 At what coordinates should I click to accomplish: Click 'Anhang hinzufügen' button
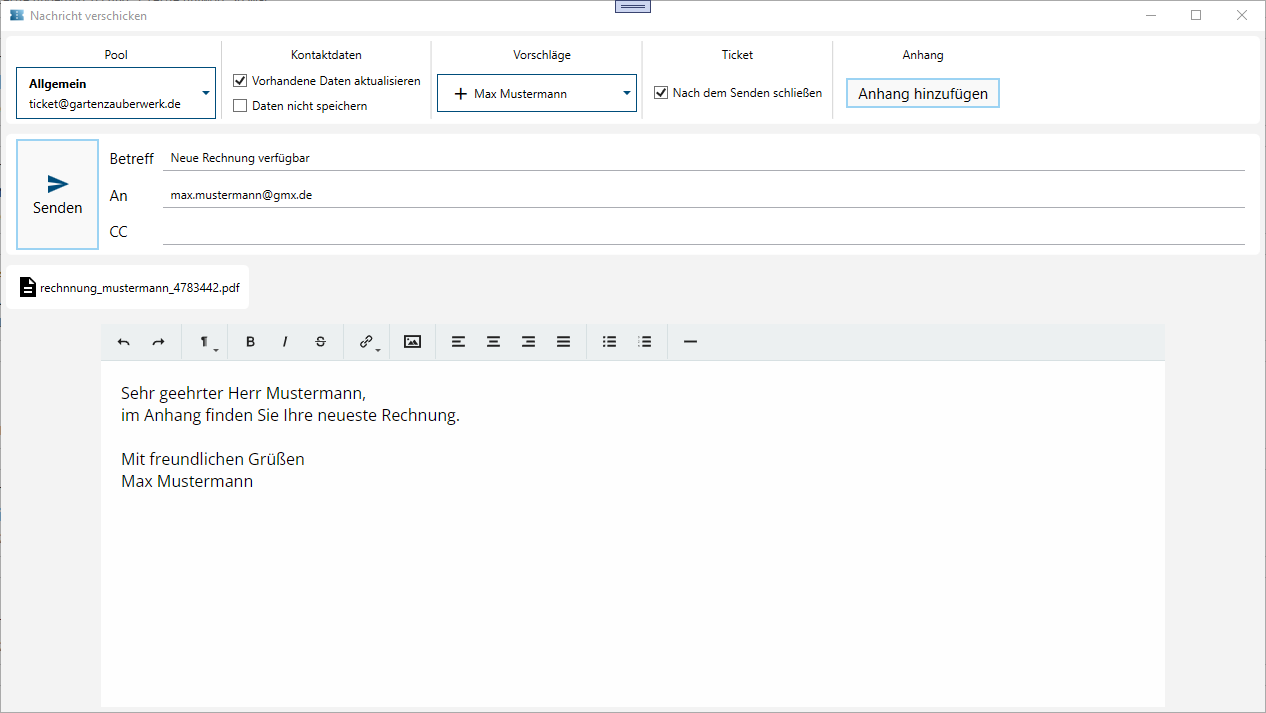922,94
